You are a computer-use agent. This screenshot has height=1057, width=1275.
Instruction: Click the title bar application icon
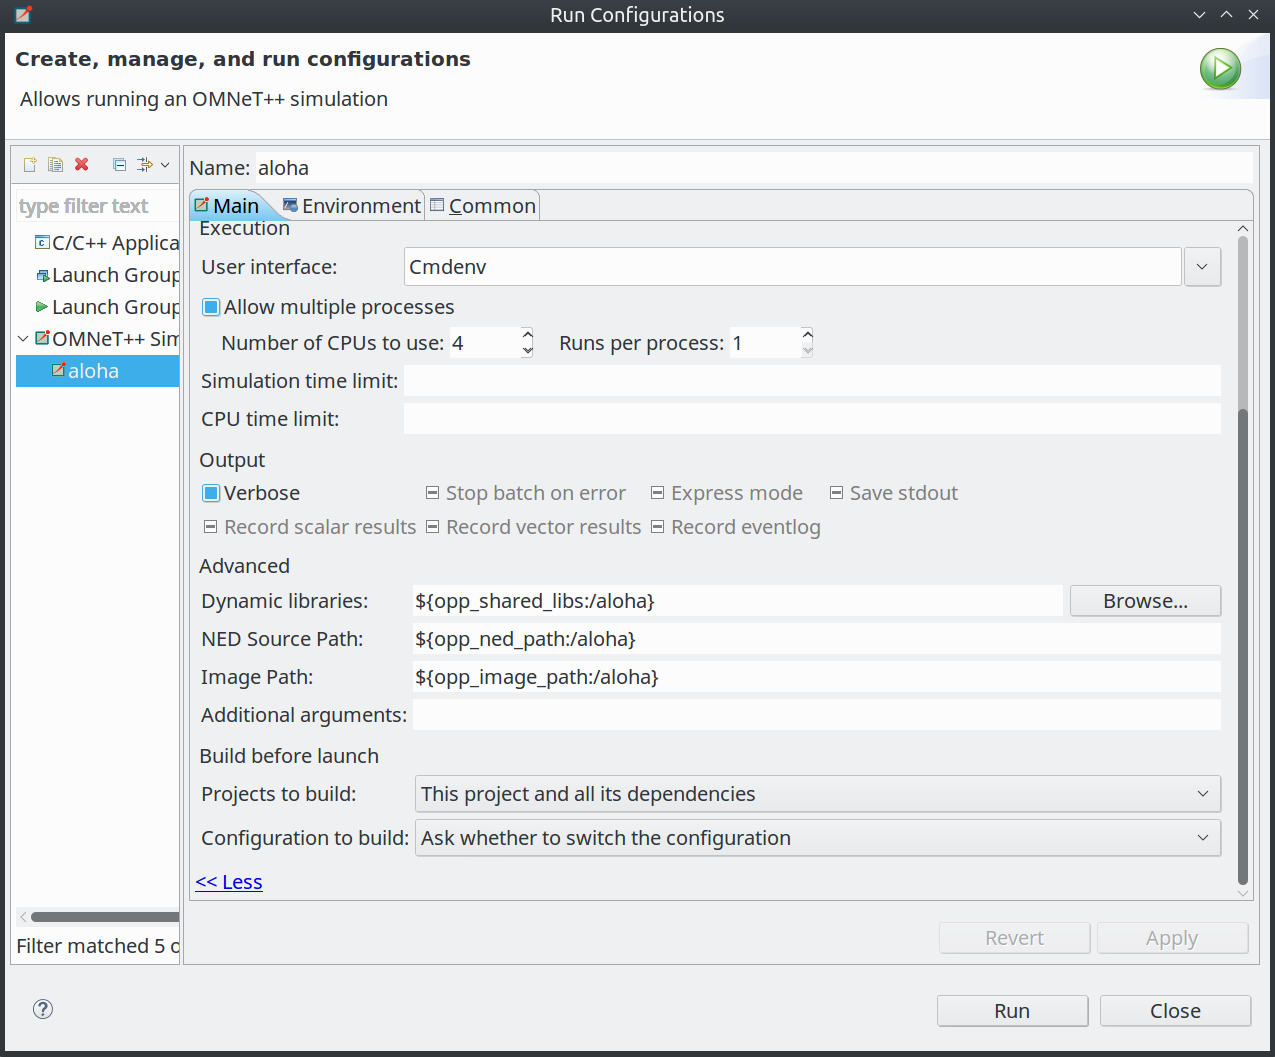23,15
